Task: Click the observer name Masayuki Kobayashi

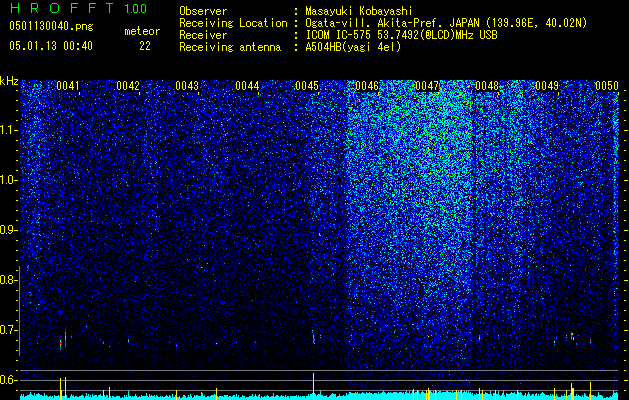Action: 359,11
